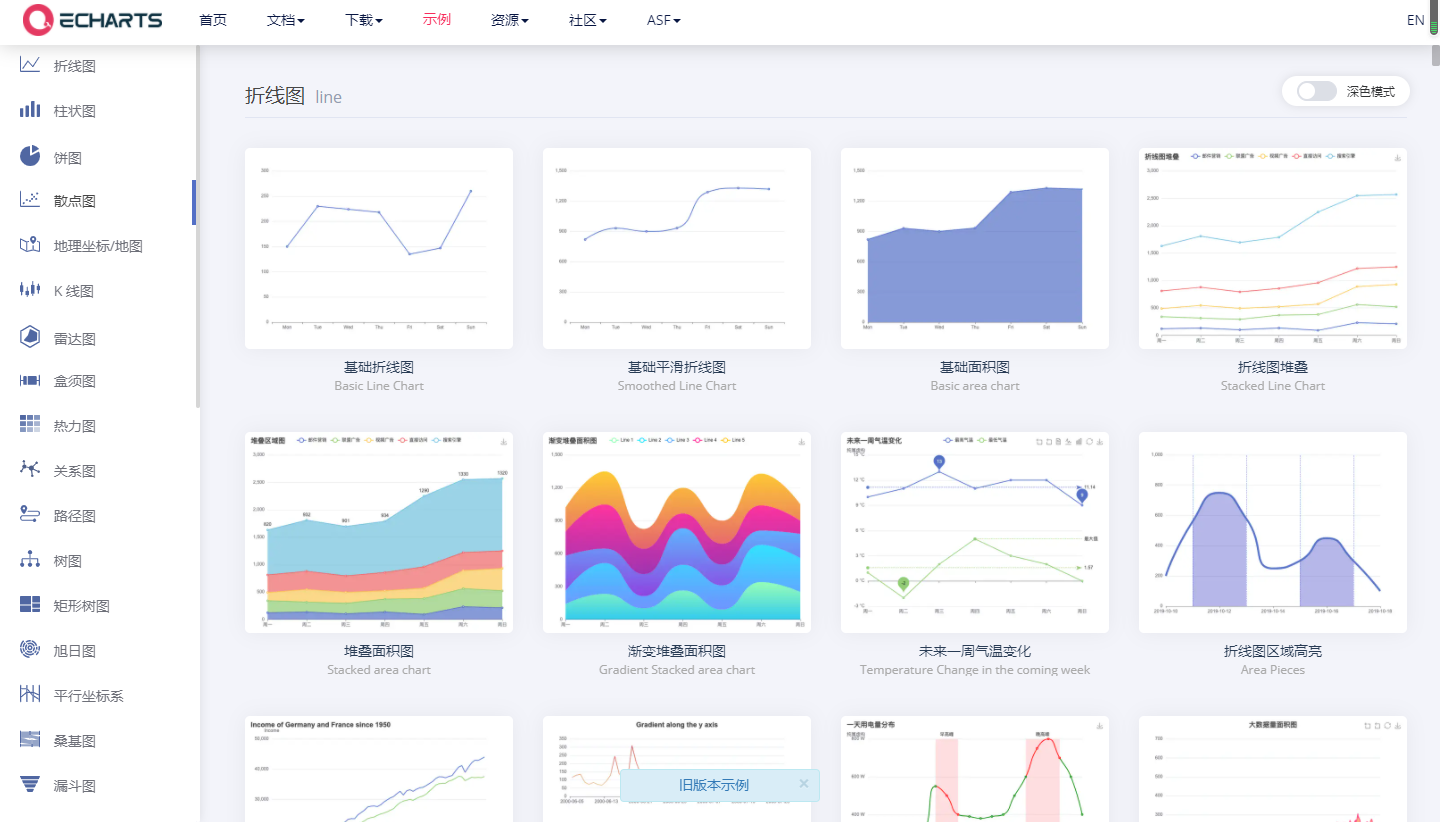Select the sankey sidebar icon
This screenshot has height=822, width=1440.
(x=30, y=740)
